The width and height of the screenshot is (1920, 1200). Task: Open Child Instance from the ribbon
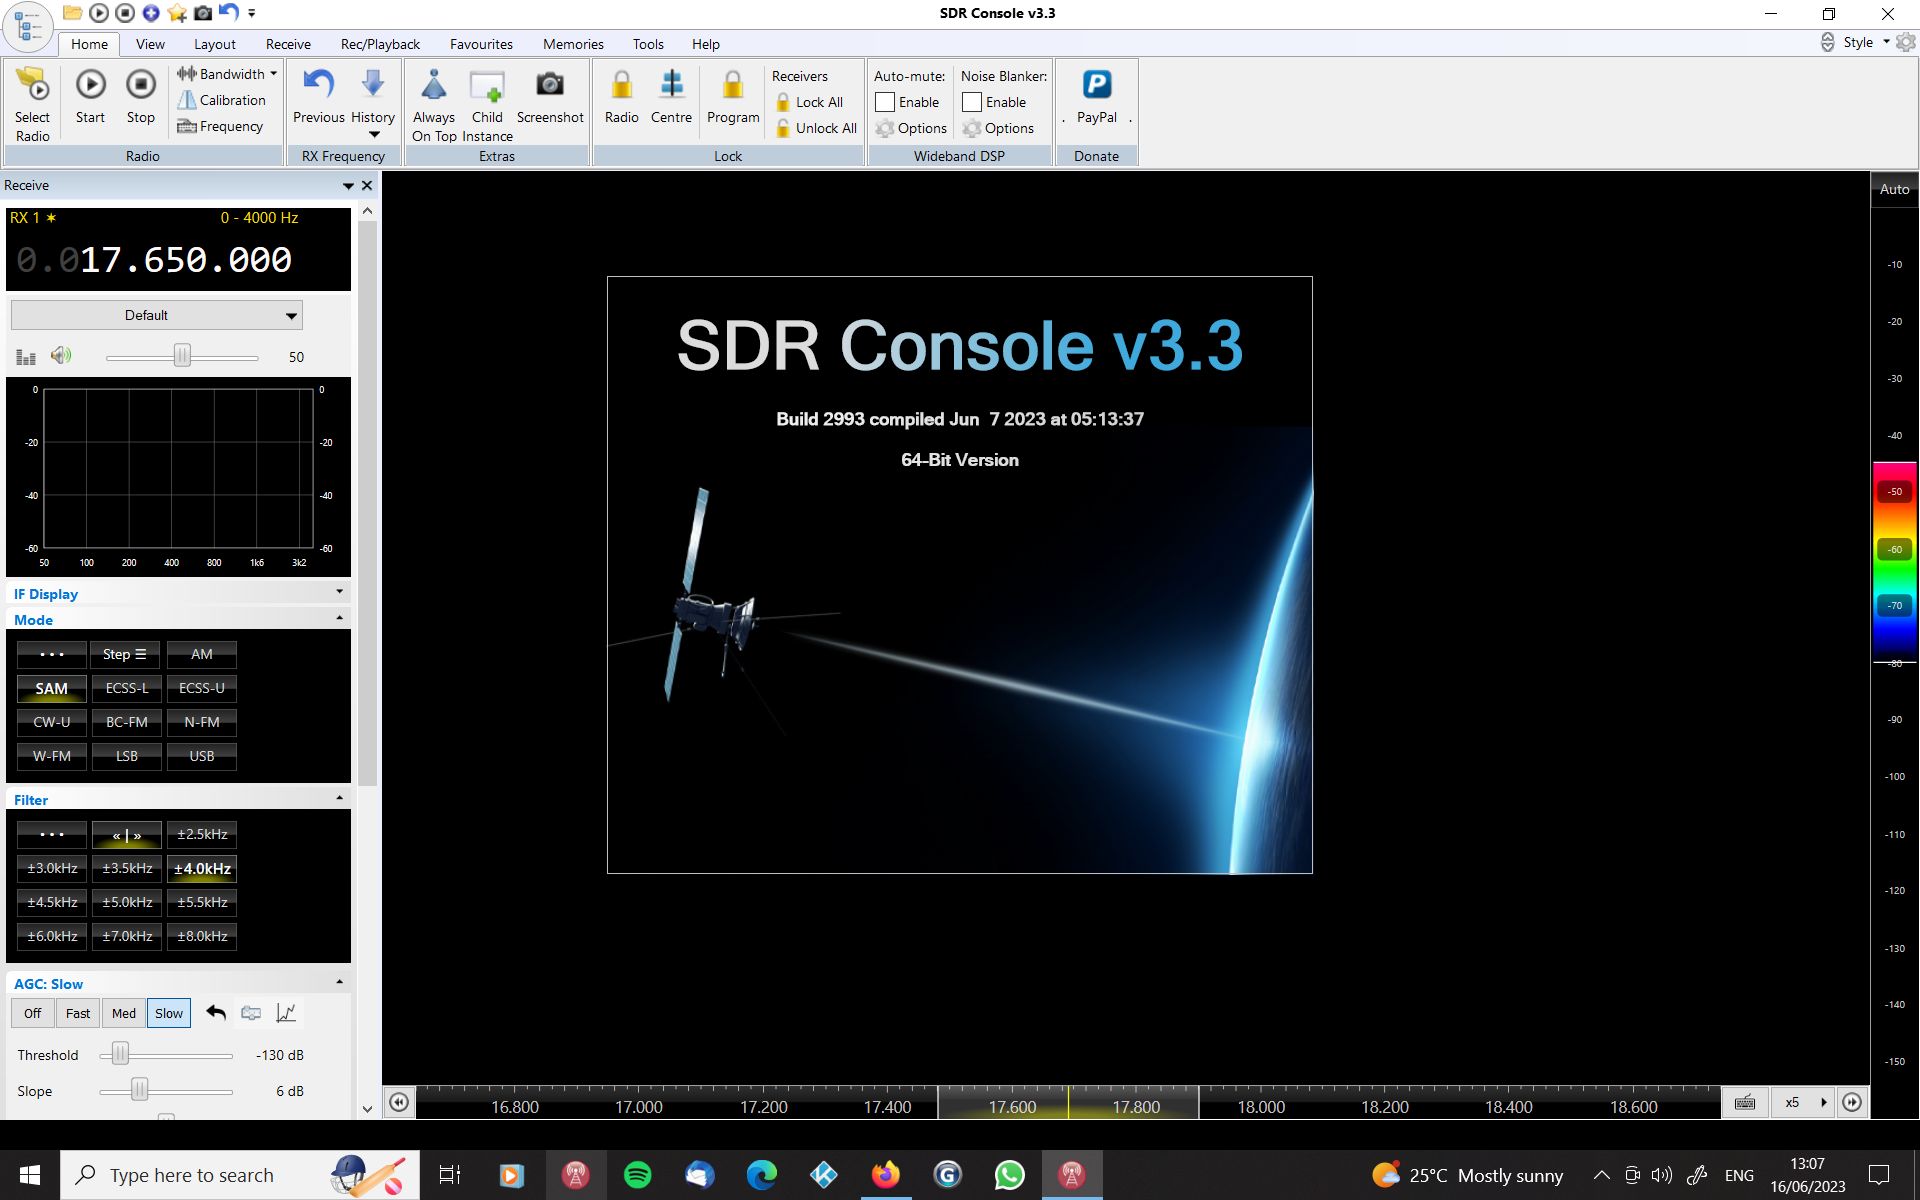tap(487, 87)
